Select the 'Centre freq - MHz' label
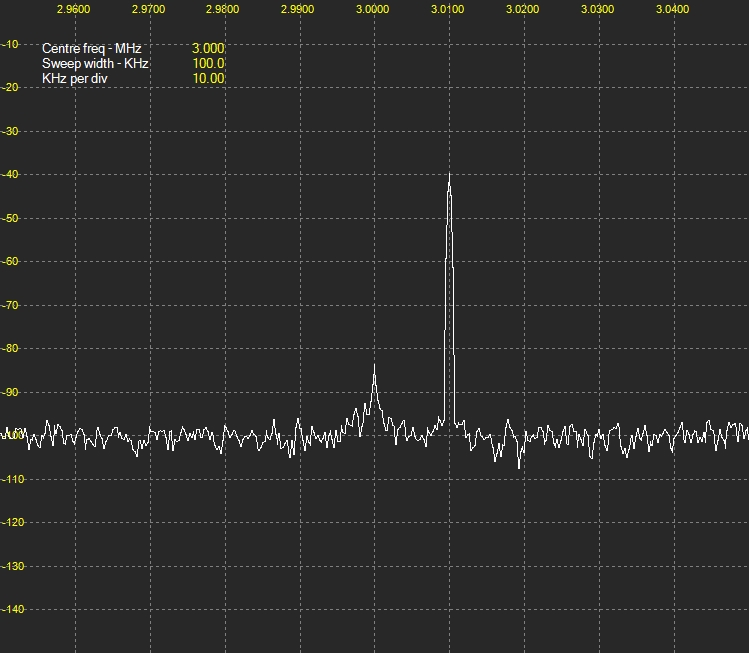 [x=92, y=49]
